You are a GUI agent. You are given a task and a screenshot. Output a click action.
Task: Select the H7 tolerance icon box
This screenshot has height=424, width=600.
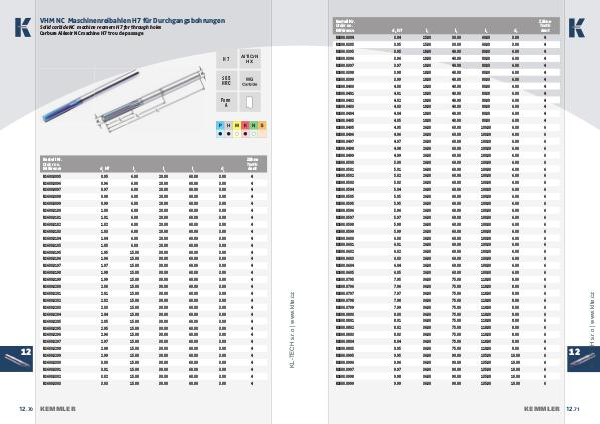226,60
